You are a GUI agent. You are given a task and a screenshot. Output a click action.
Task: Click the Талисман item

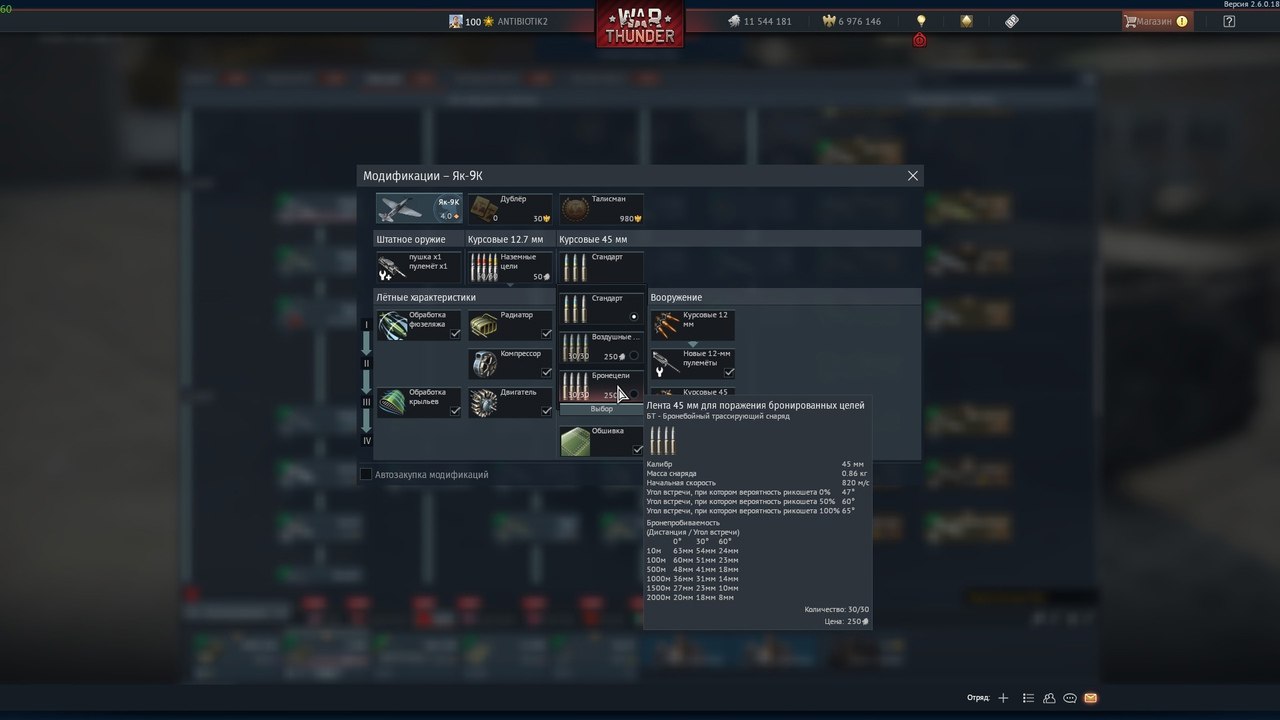click(601, 208)
